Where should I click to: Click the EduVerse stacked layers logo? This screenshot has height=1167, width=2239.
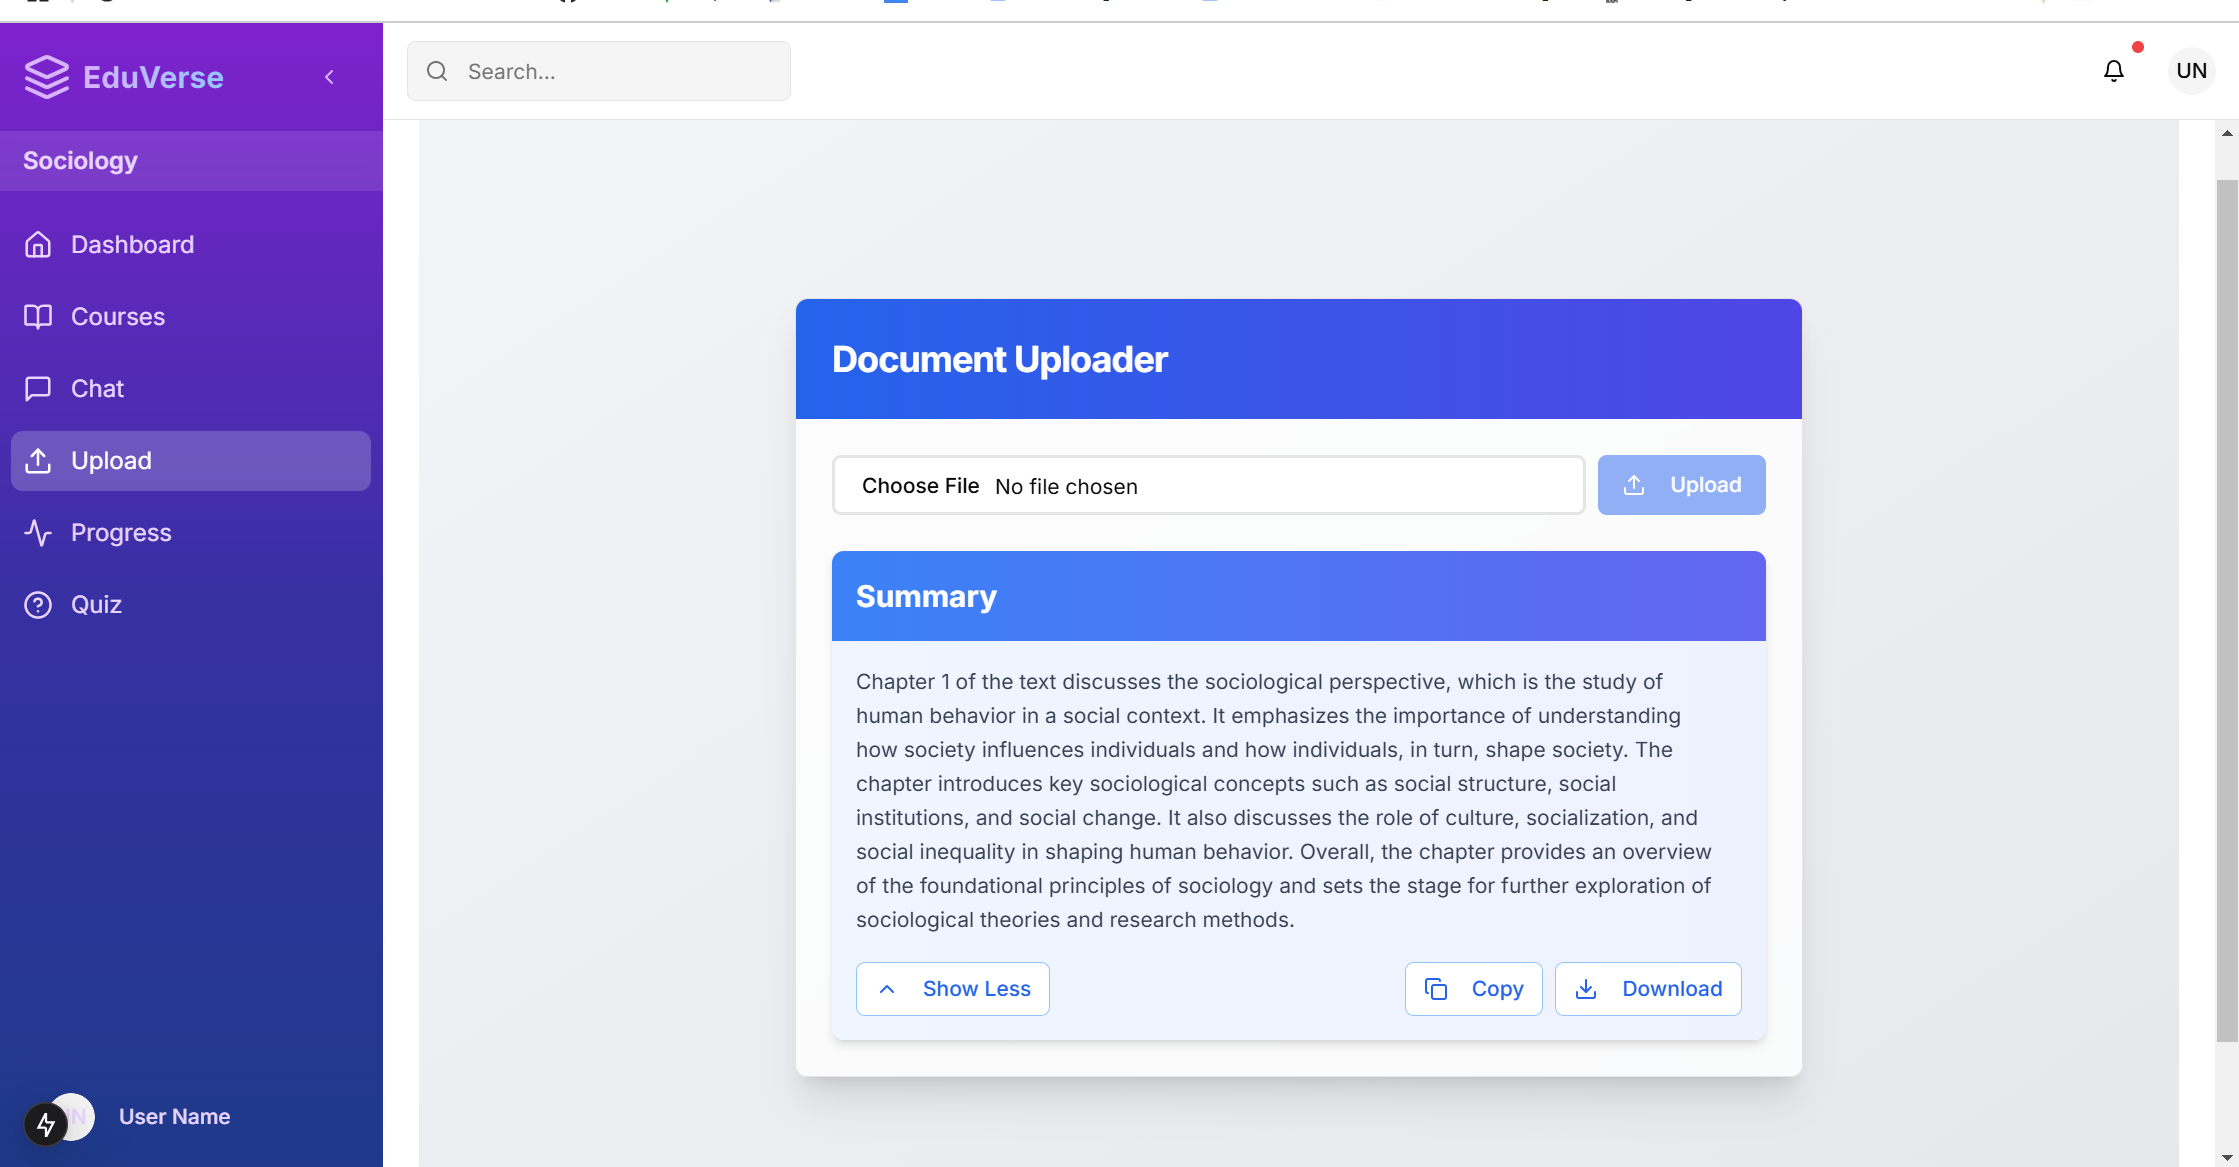pyautogui.click(x=46, y=77)
